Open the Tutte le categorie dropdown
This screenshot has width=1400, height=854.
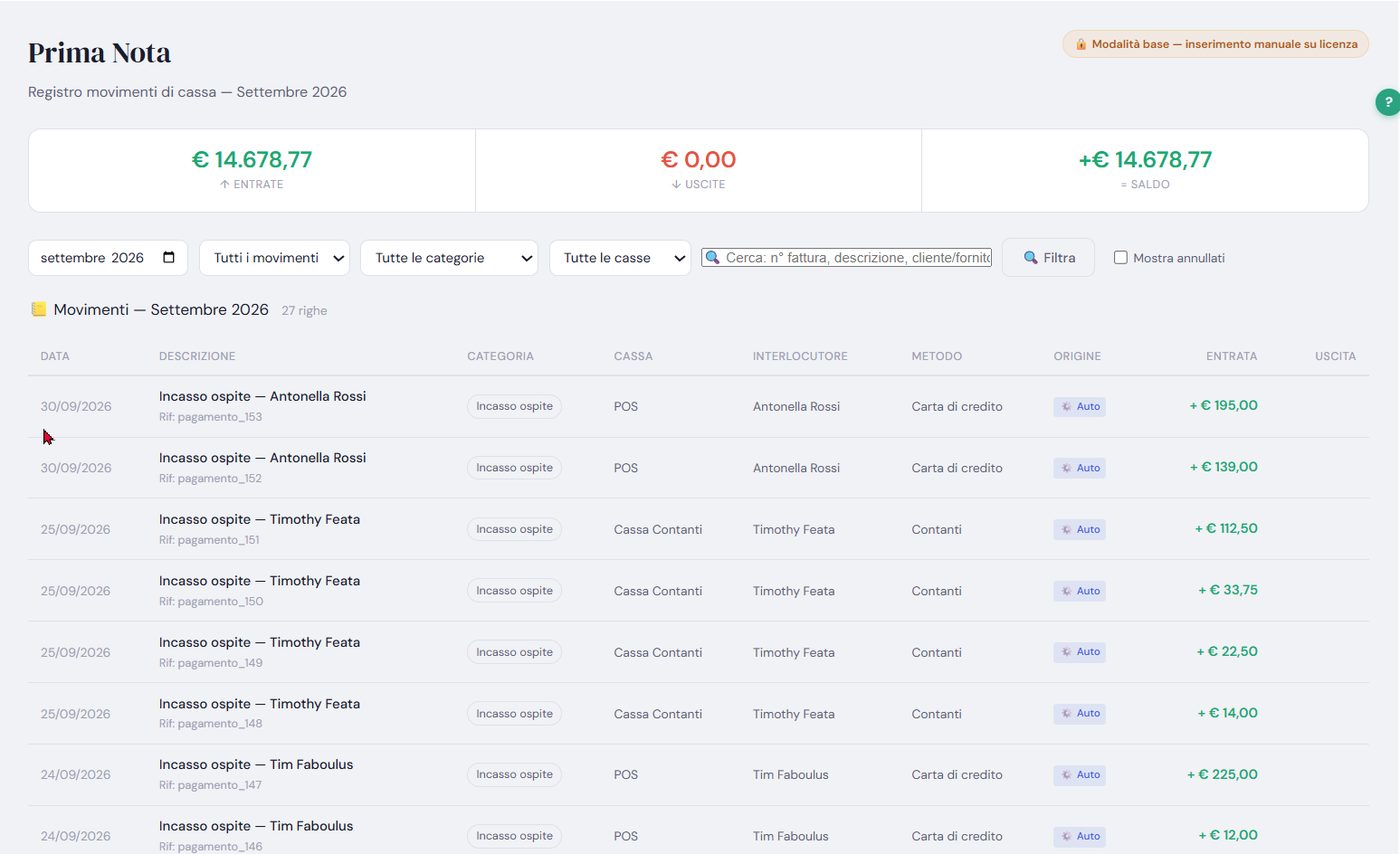[x=449, y=258]
